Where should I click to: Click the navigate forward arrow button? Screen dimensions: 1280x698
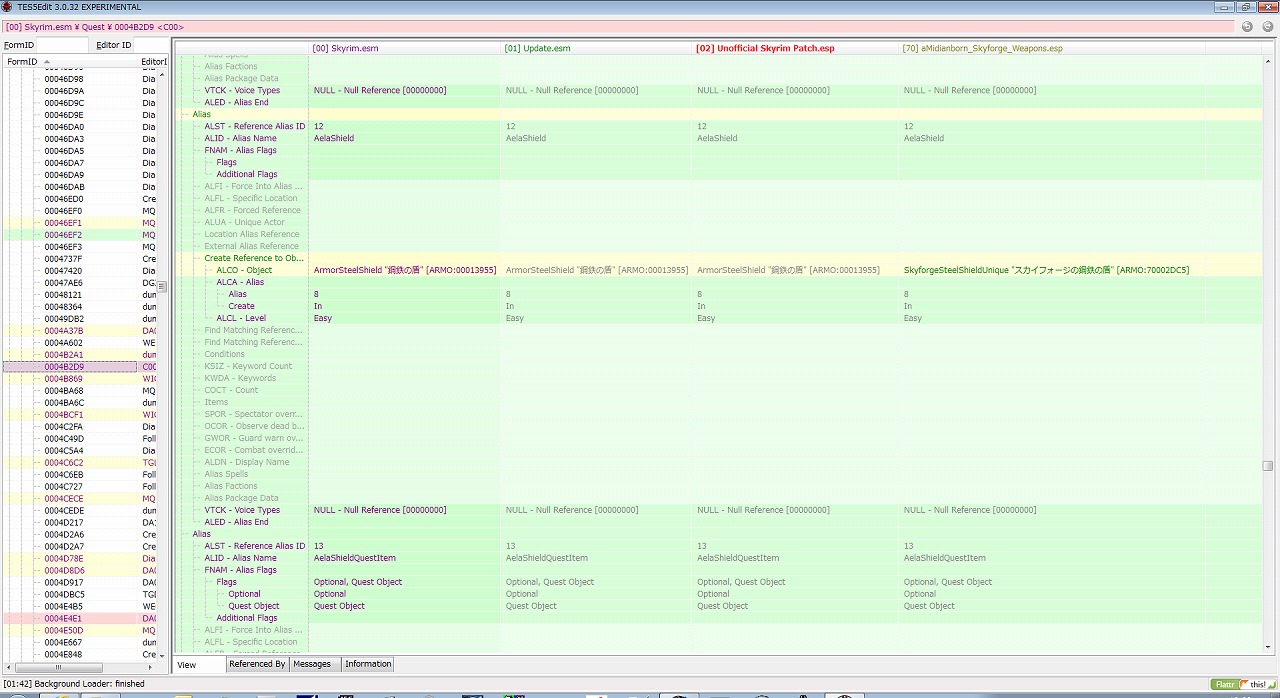(1267, 27)
